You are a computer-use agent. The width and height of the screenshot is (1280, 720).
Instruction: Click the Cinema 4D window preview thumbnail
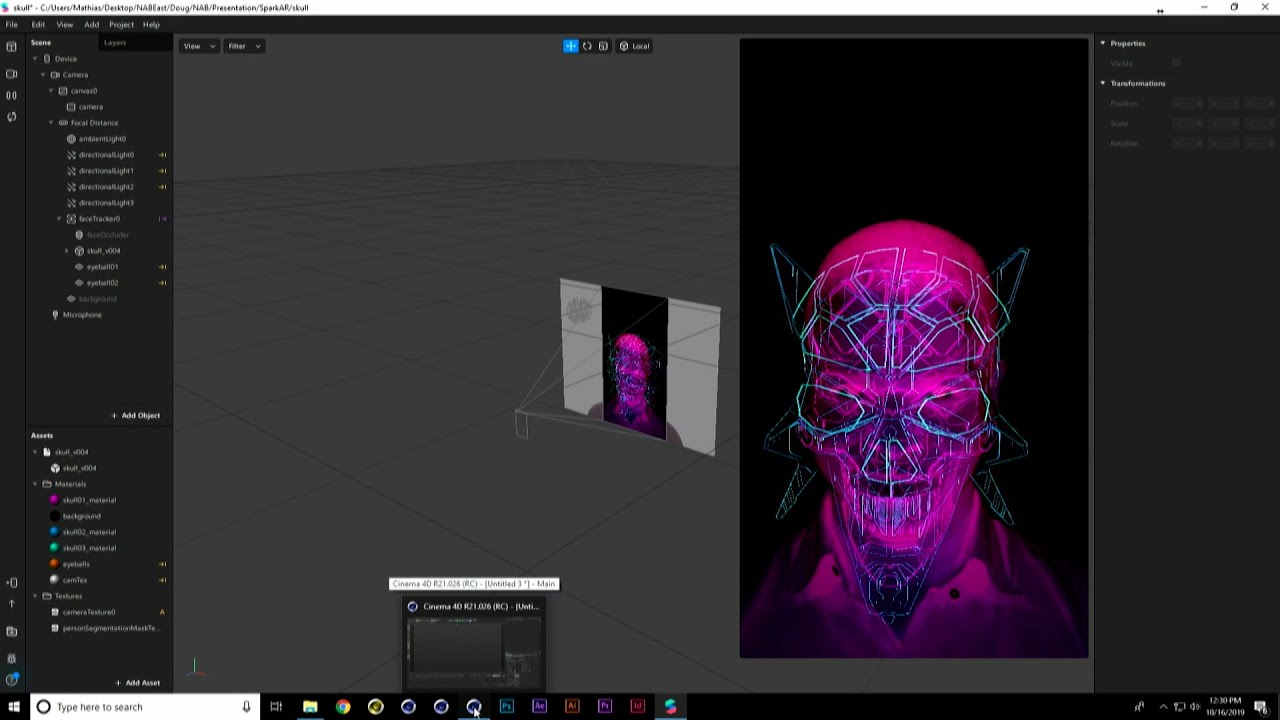click(x=474, y=651)
